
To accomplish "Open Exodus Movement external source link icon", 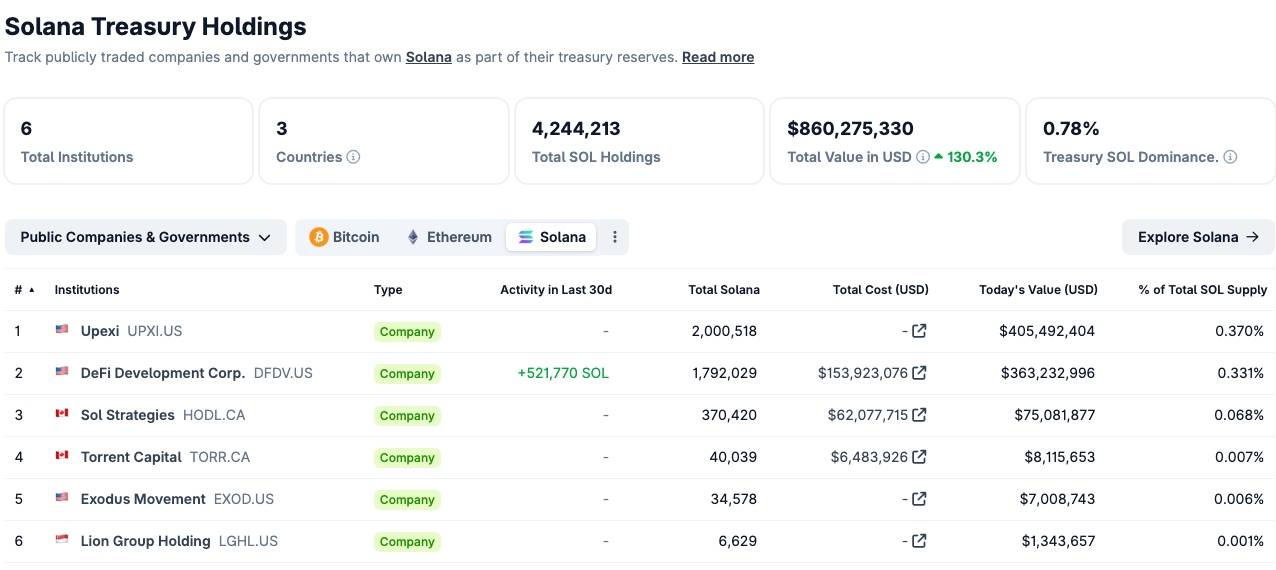I will pyautogui.click(x=919, y=499).
